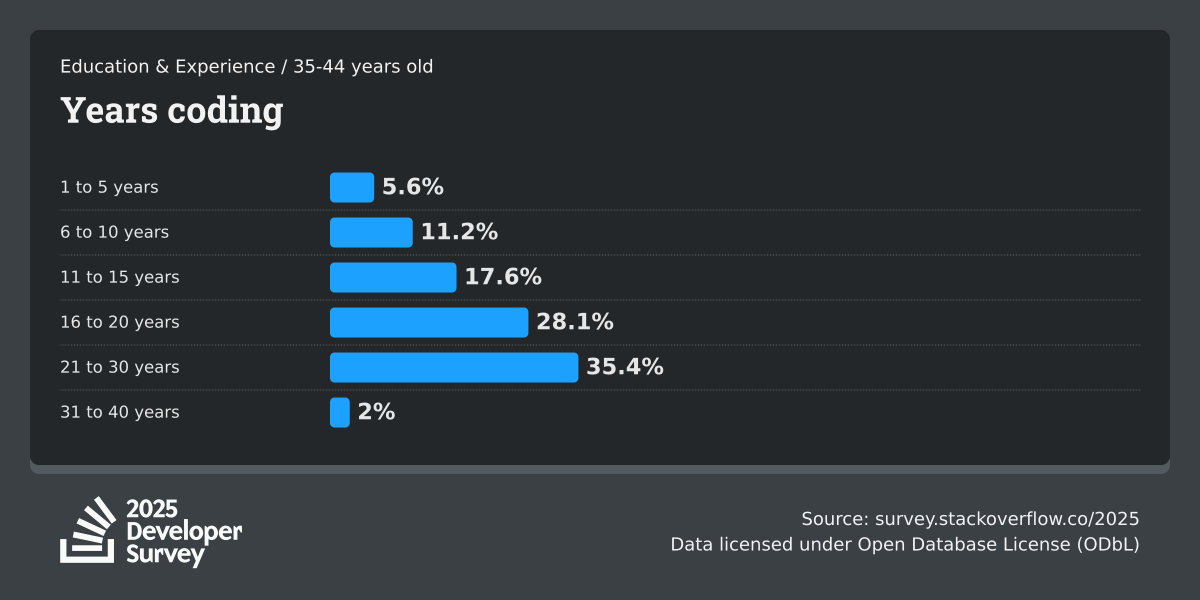This screenshot has height=600, width=1200.
Task: Click the 35.4% value label
Action: (x=625, y=367)
